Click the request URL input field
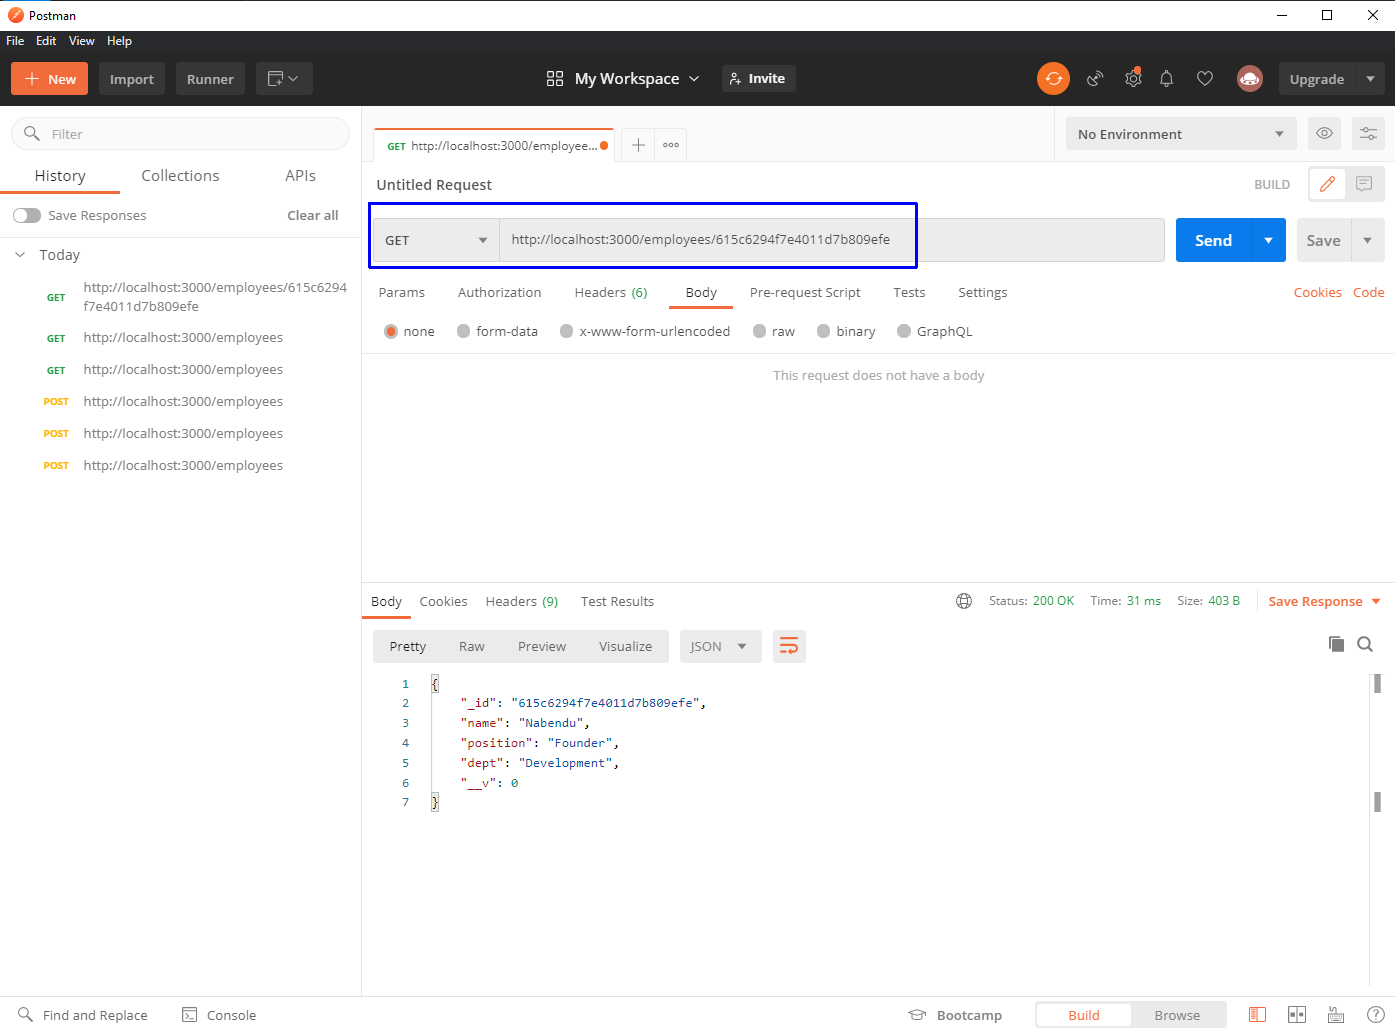This screenshot has height=1030, width=1395. tap(832, 240)
